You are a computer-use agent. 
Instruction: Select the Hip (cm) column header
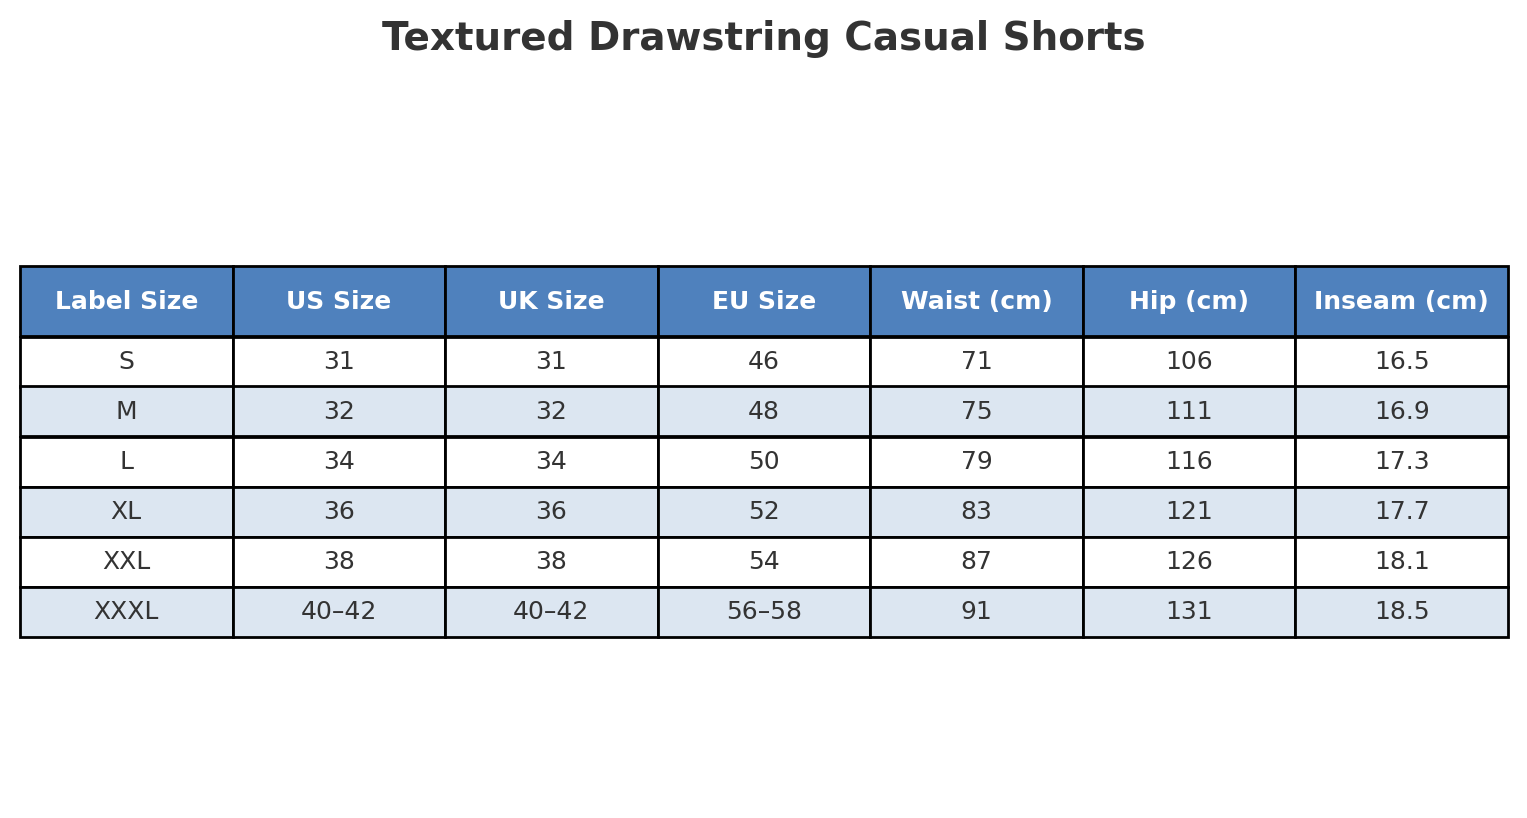[x=1188, y=301]
